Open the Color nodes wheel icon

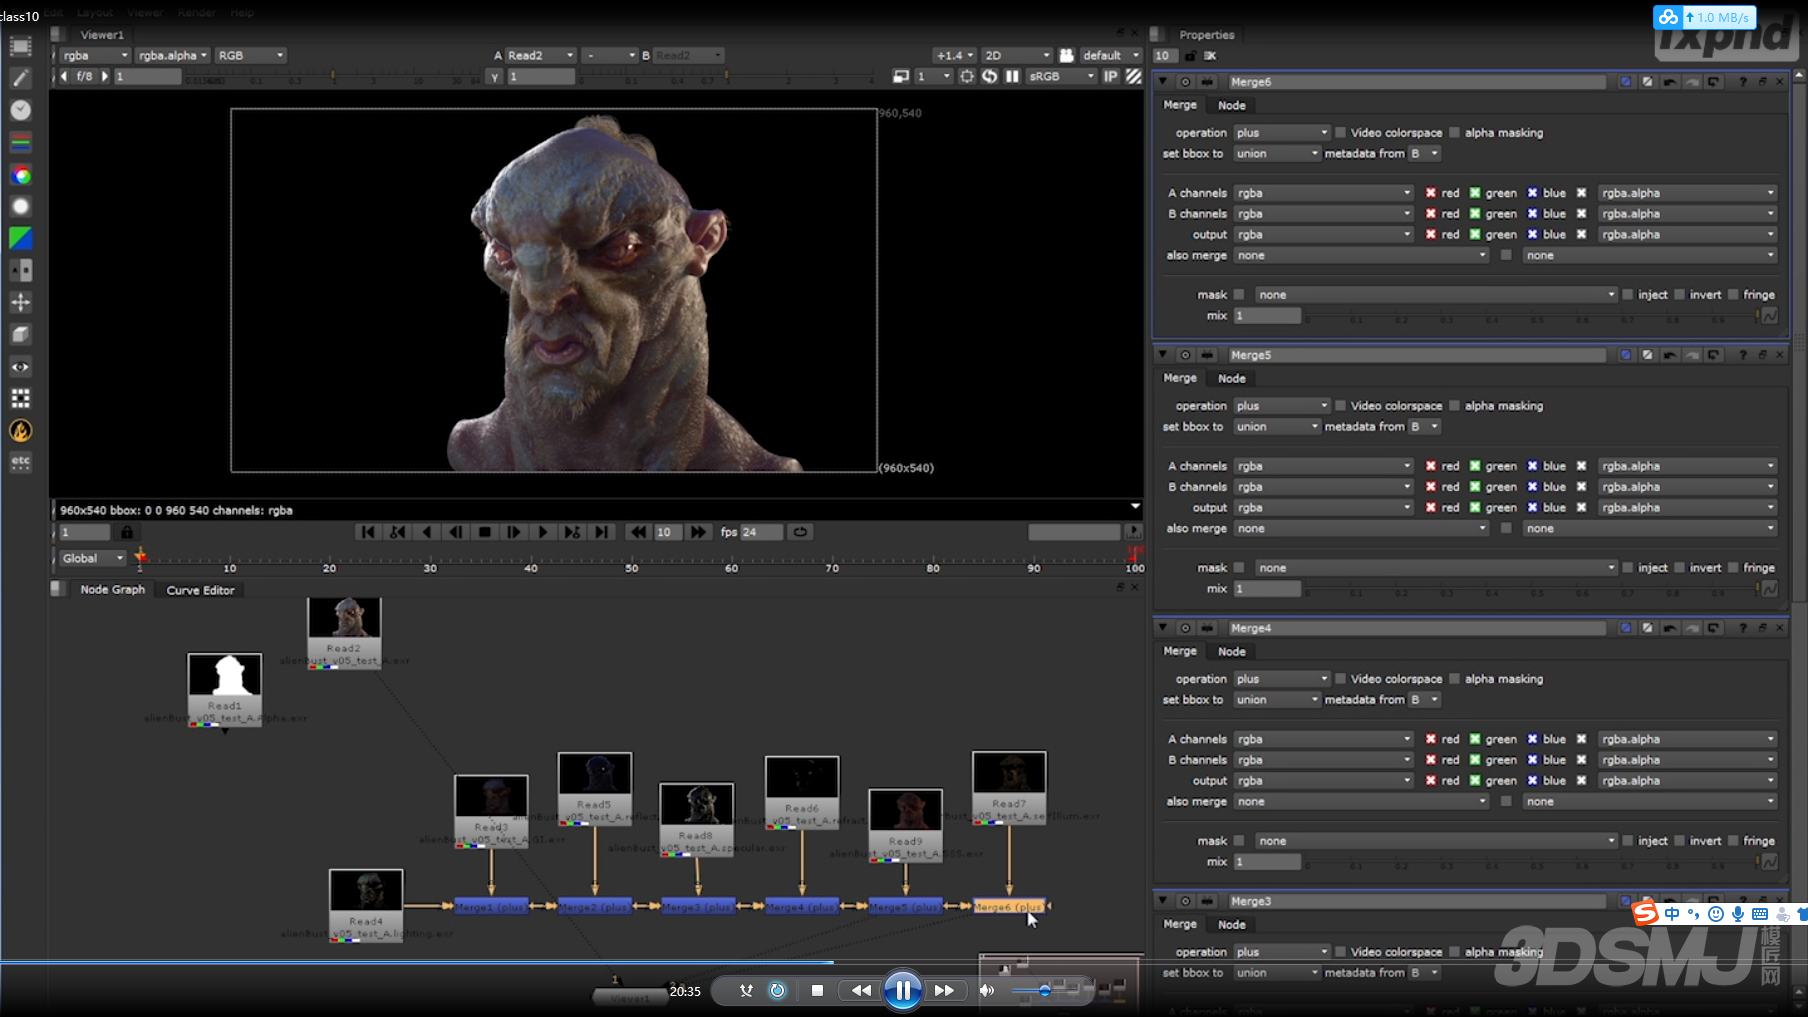coord(20,175)
